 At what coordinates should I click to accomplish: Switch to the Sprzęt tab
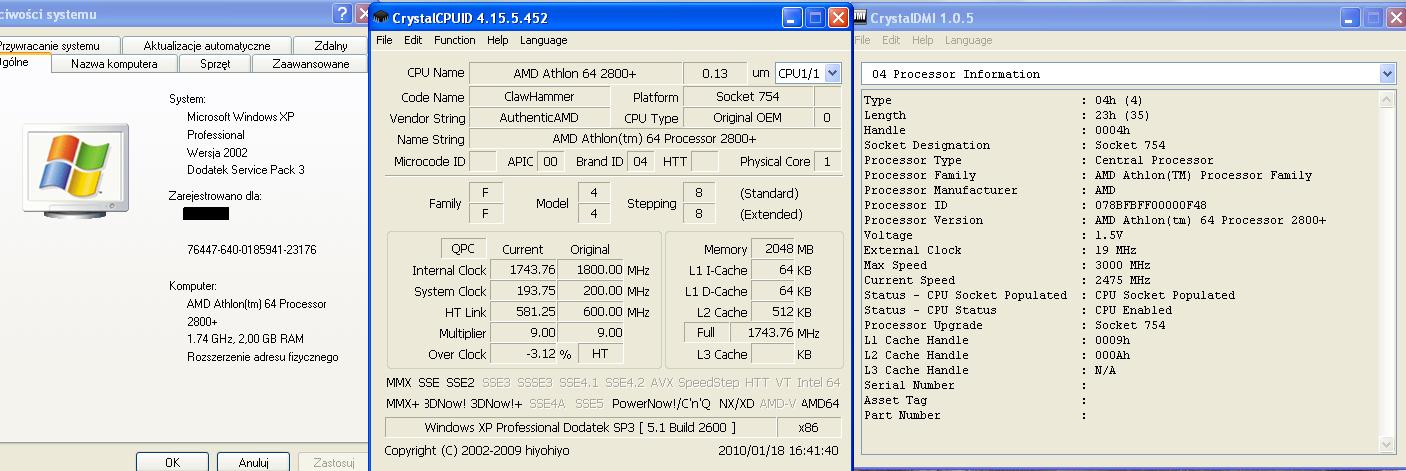click(215, 64)
